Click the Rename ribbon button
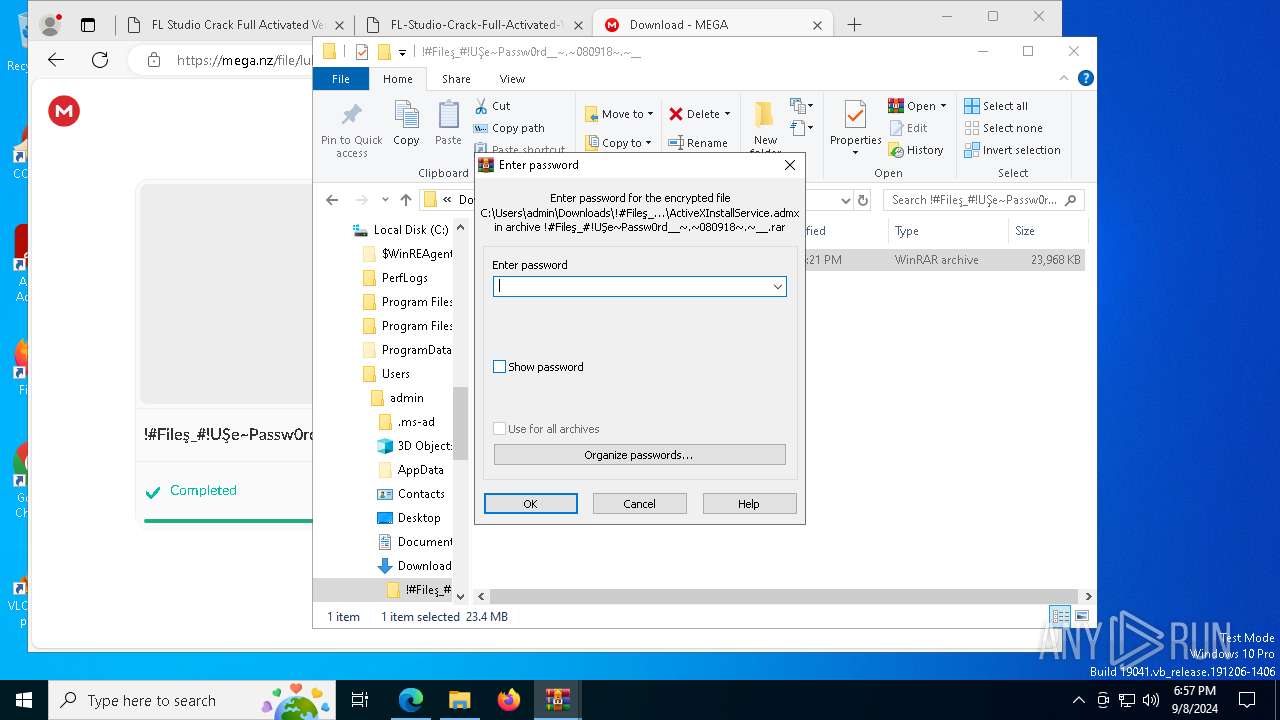Image resolution: width=1280 pixels, height=720 pixels. [697, 143]
